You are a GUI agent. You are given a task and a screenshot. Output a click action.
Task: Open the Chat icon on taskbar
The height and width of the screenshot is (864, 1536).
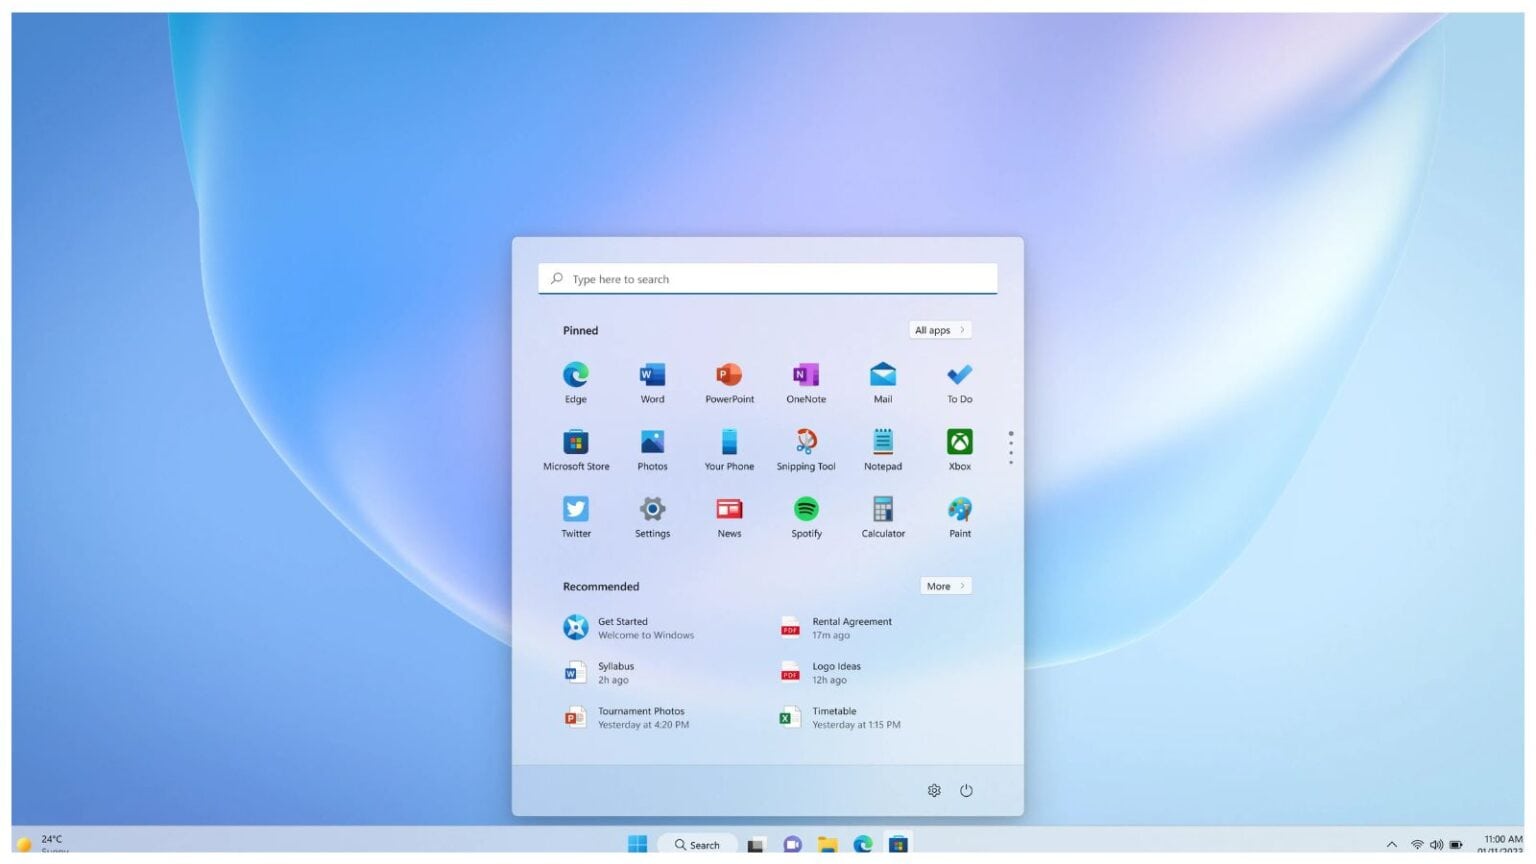click(792, 845)
